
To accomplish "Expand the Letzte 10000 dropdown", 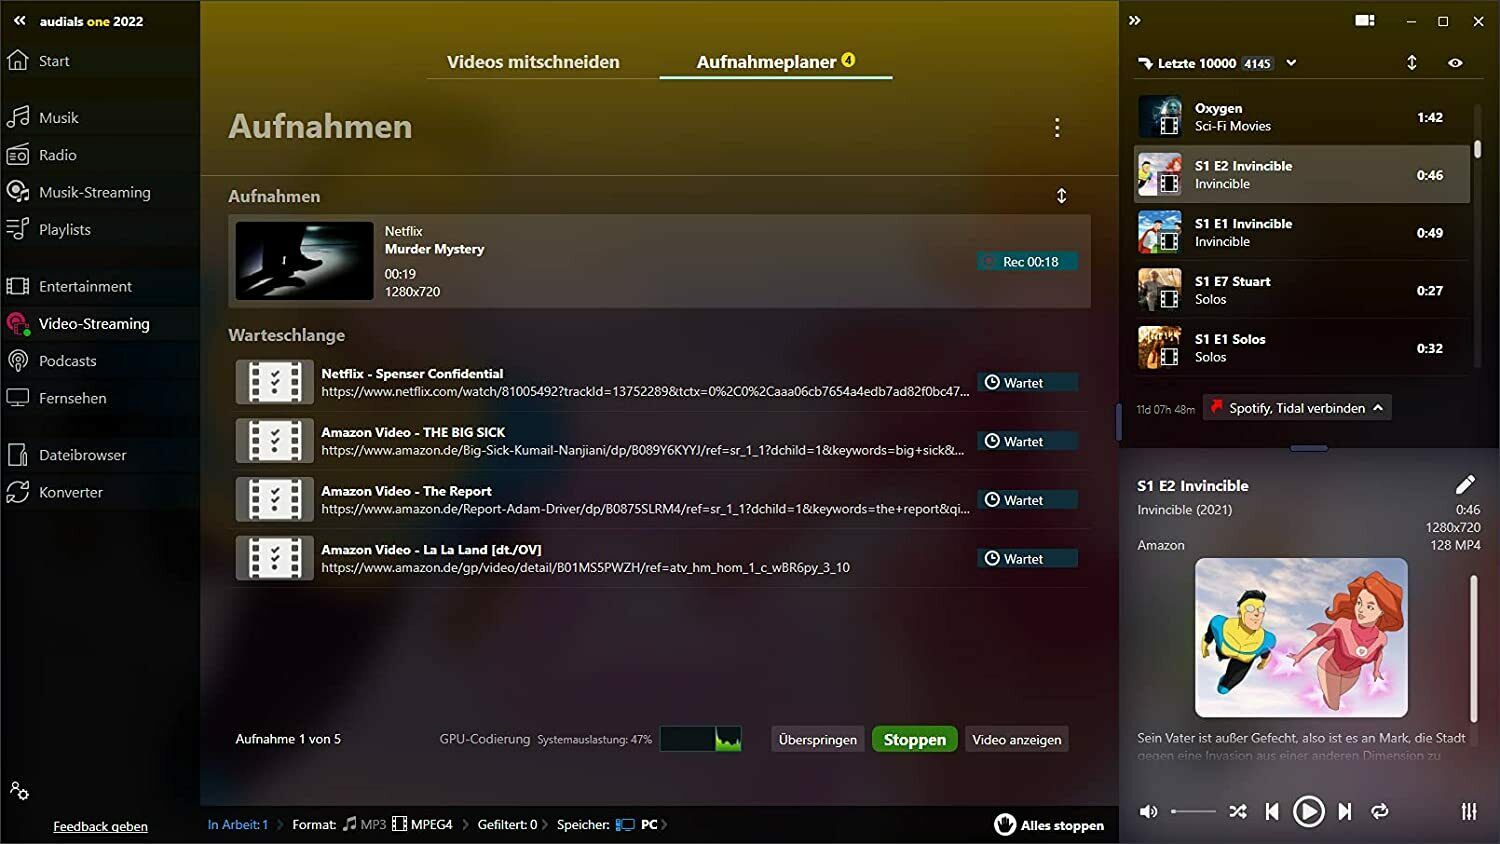I will 1291,63.
